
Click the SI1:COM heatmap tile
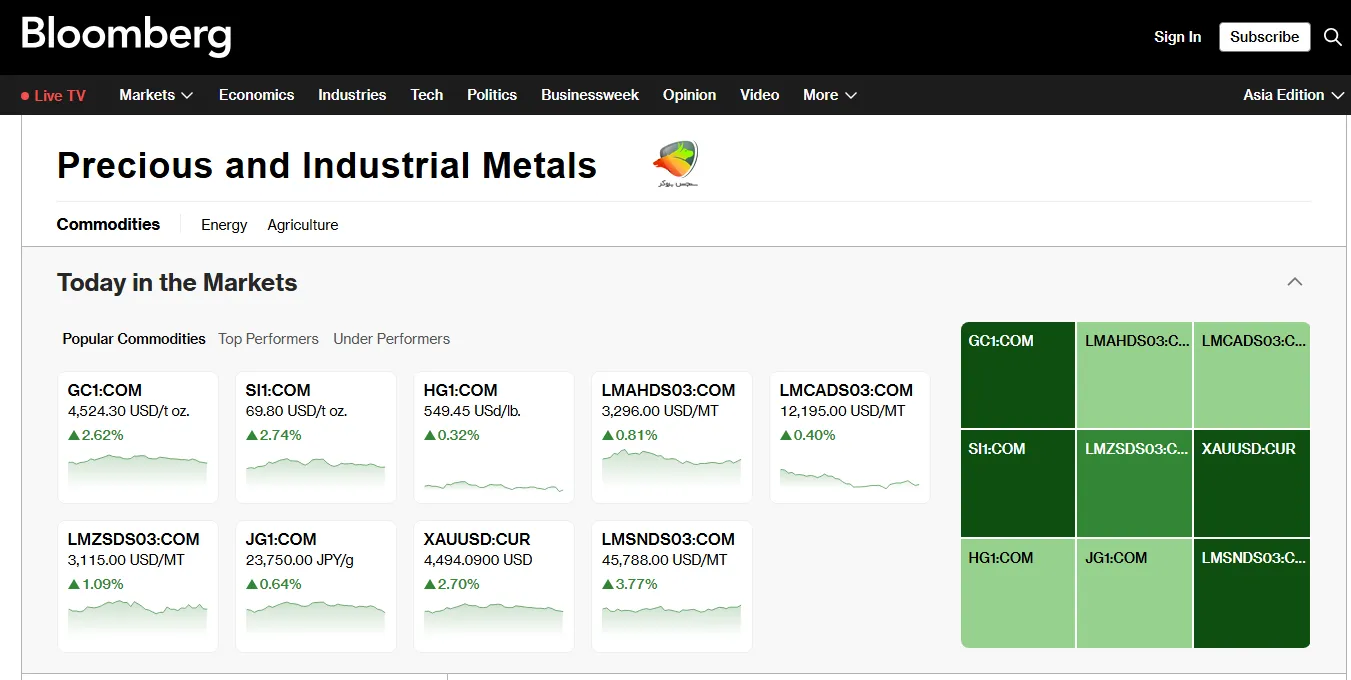click(x=1018, y=483)
